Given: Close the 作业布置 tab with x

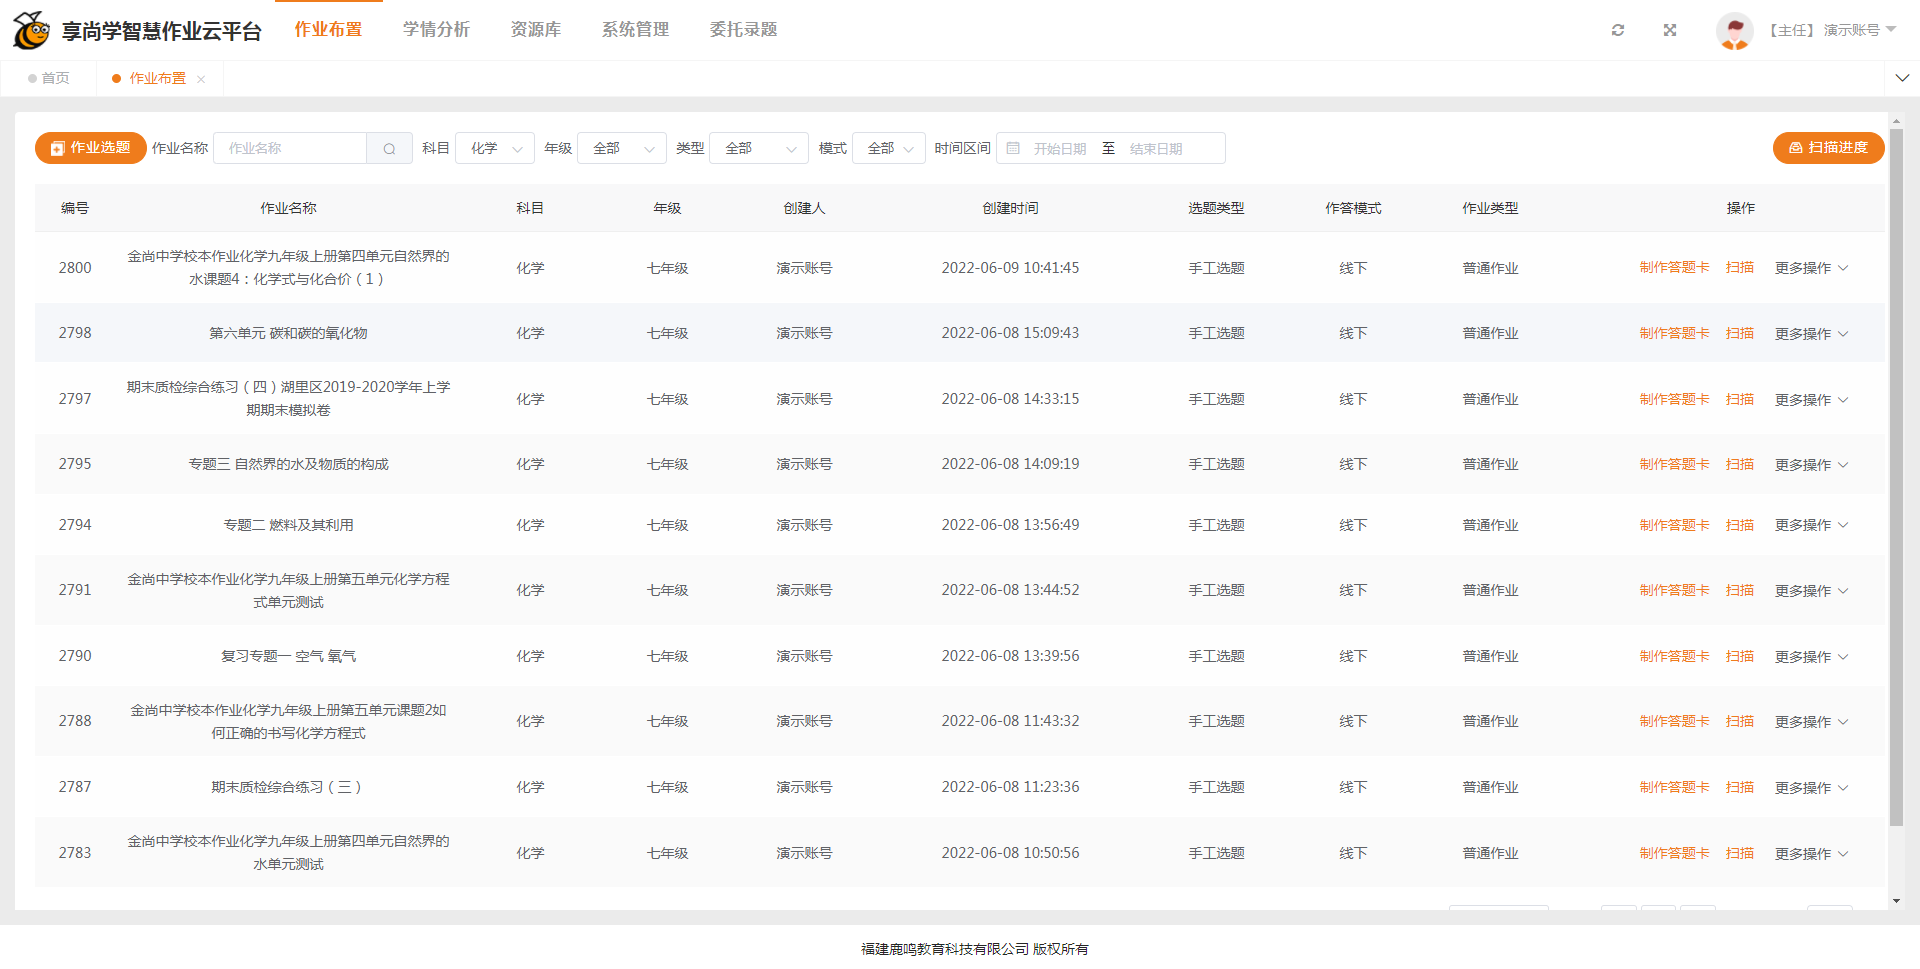Looking at the screenshot, I should (x=201, y=79).
